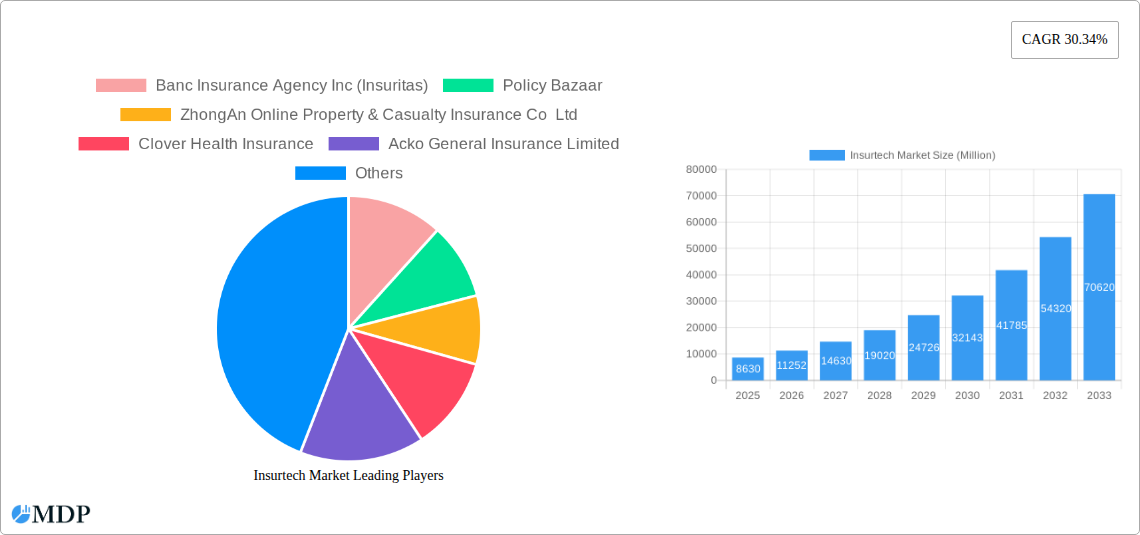The width and height of the screenshot is (1140, 535).
Task: Click the 2031 bar showing 41785
Action: (x=1011, y=325)
